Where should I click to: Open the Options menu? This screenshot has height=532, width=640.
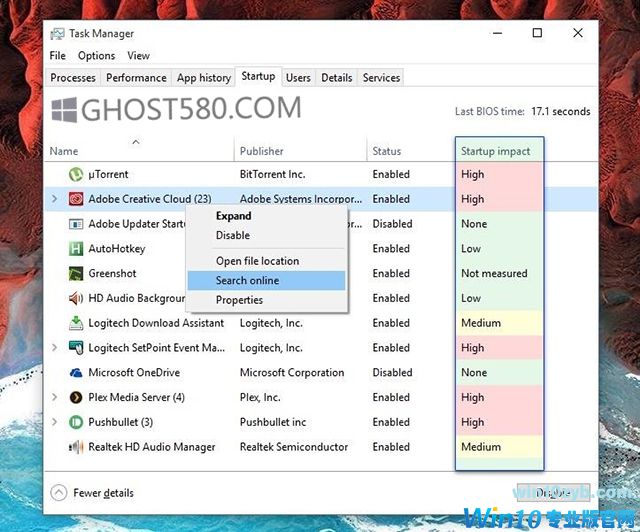[x=97, y=56]
